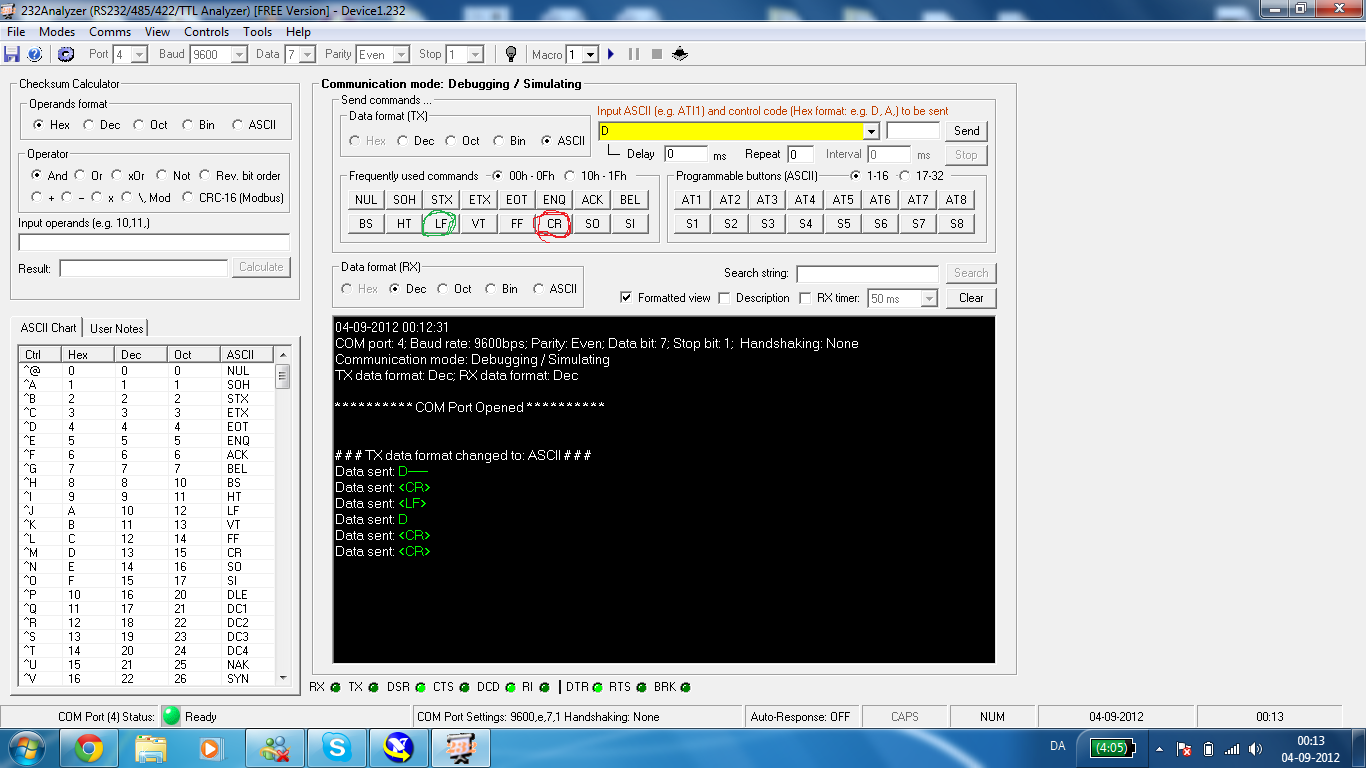Open the Port number dropdown
The image size is (1366, 768).
click(x=140, y=55)
